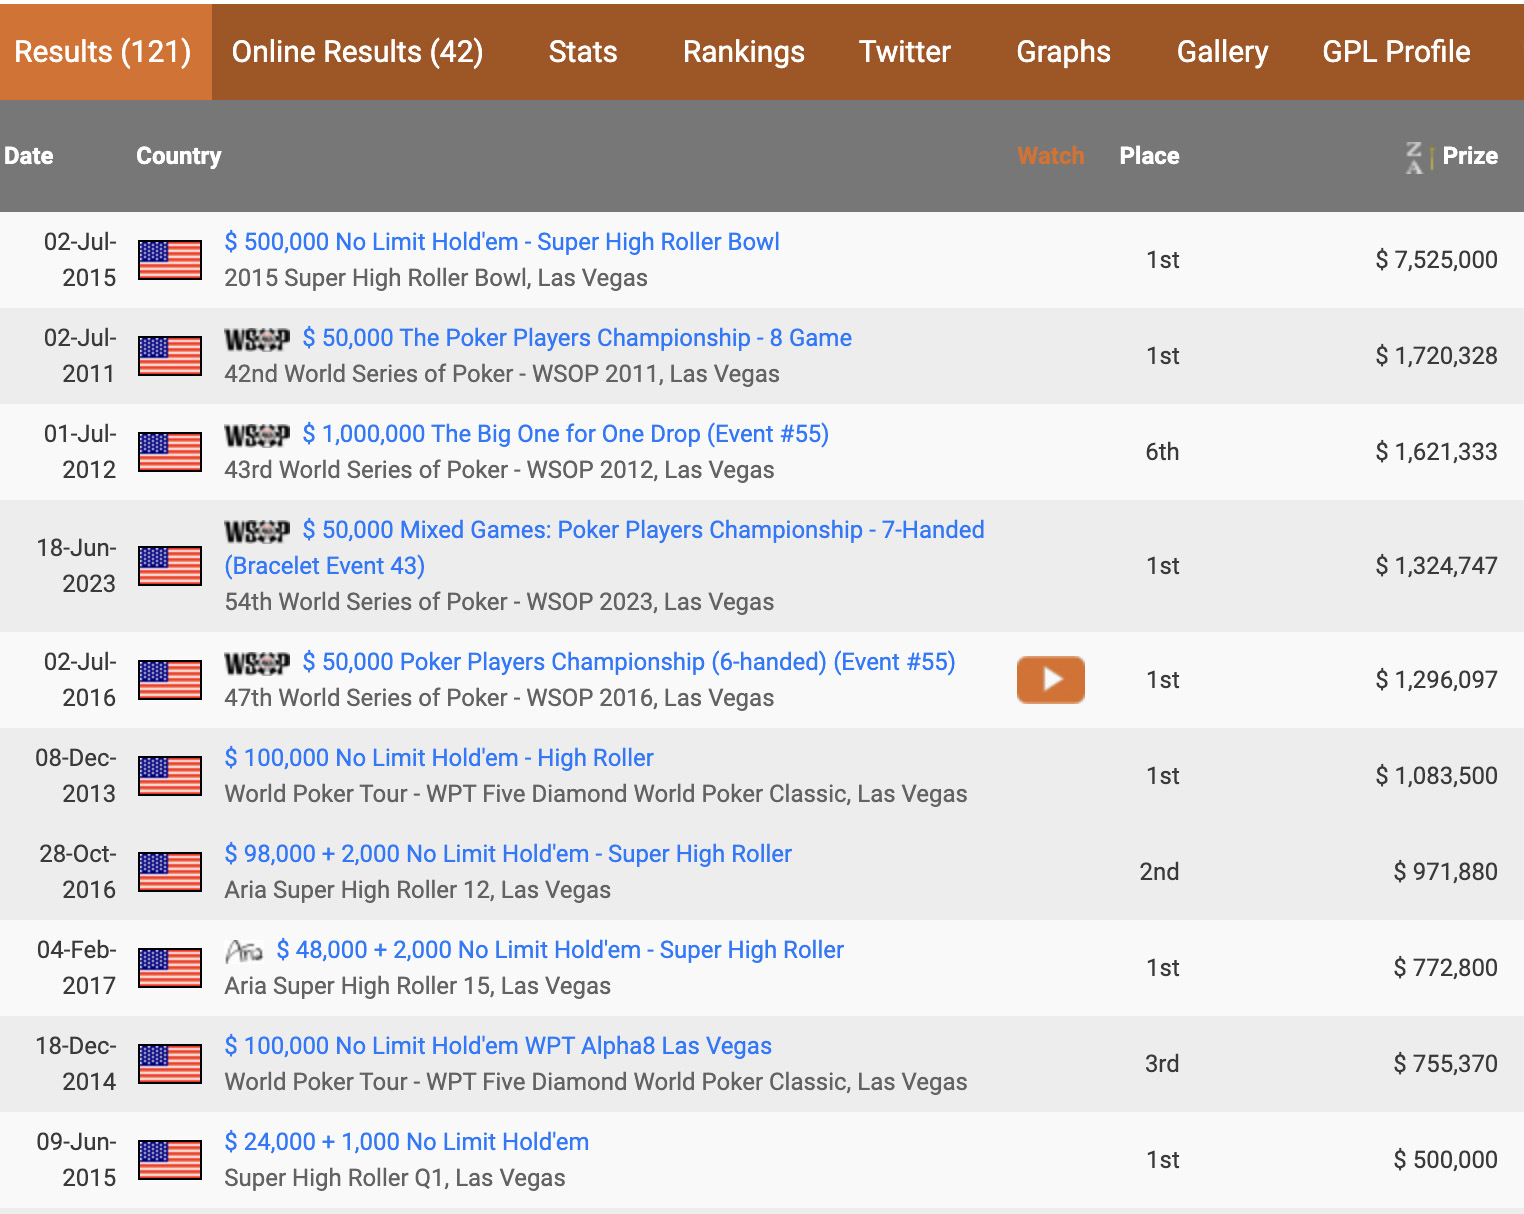Viewport: 1524px width, 1214px height.
Task: Click US flag on the 09-Jun-2015 row
Action: point(170,1160)
